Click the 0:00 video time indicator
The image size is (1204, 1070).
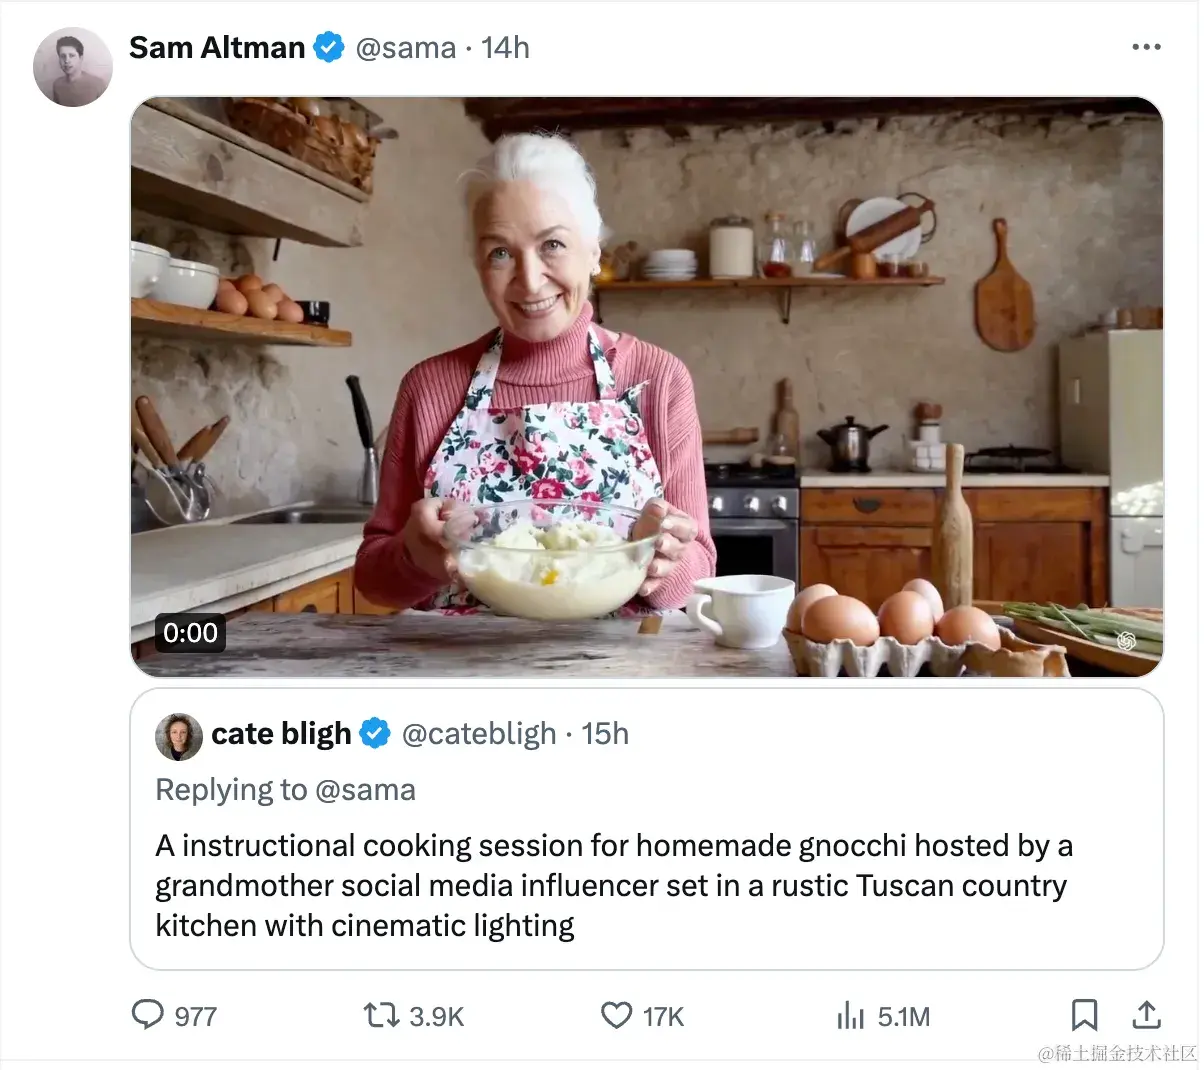pos(190,633)
